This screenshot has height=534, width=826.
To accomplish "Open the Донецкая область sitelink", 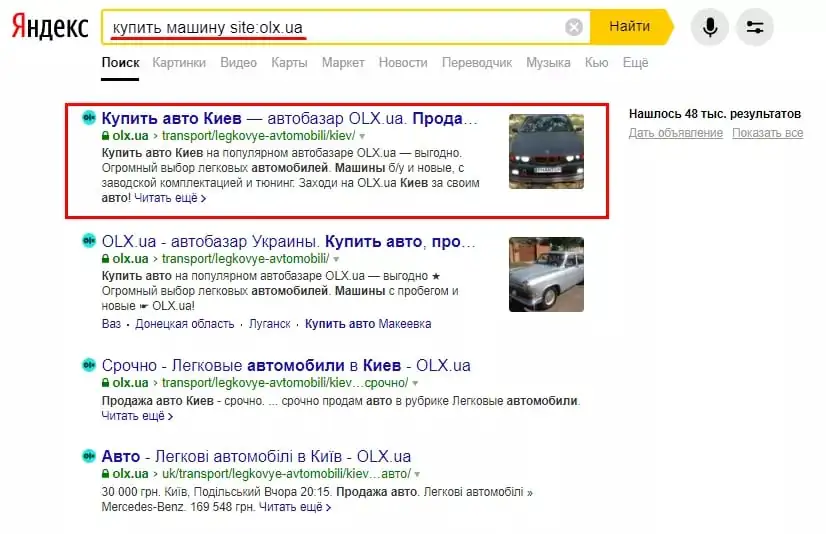I will (x=184, y=324).
